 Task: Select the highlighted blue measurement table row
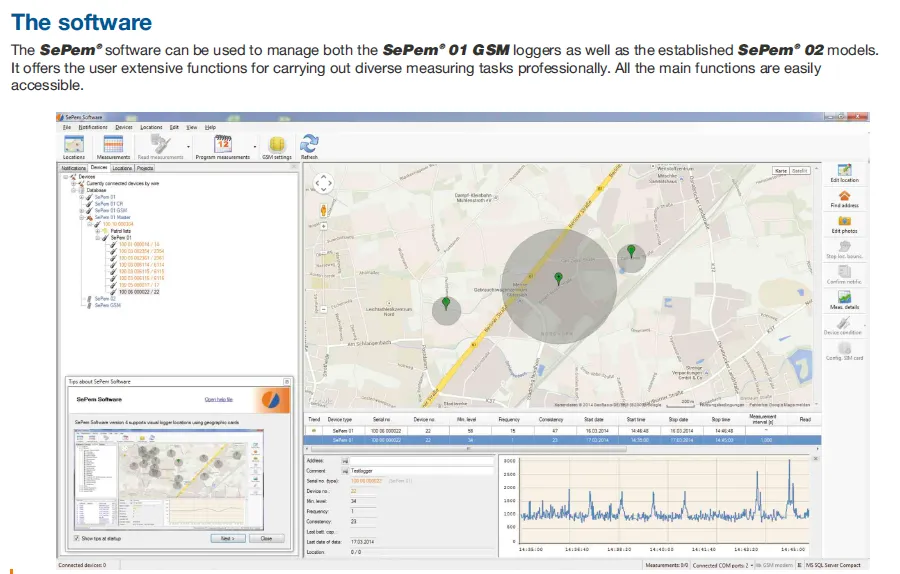coord(562,440)
